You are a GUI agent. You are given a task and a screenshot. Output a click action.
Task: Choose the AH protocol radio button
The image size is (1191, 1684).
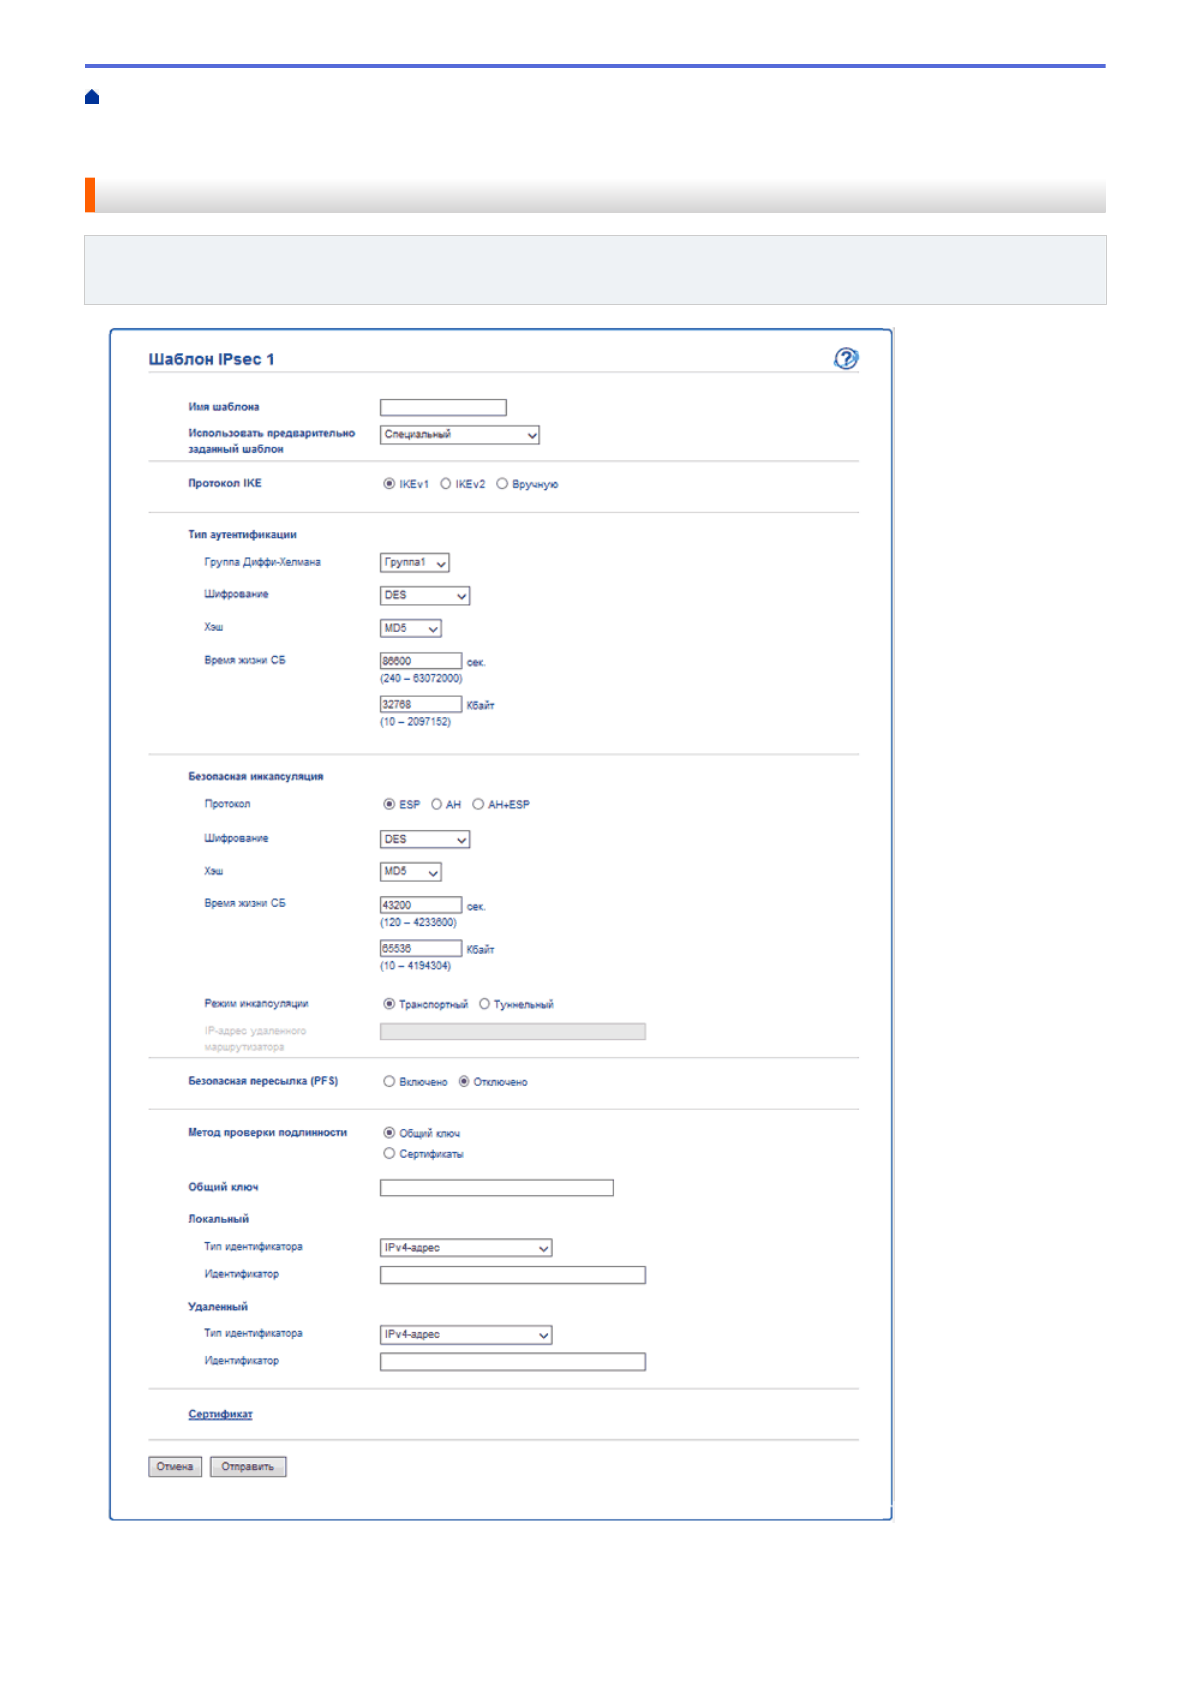pyautogui.click(x=437, y=804)
